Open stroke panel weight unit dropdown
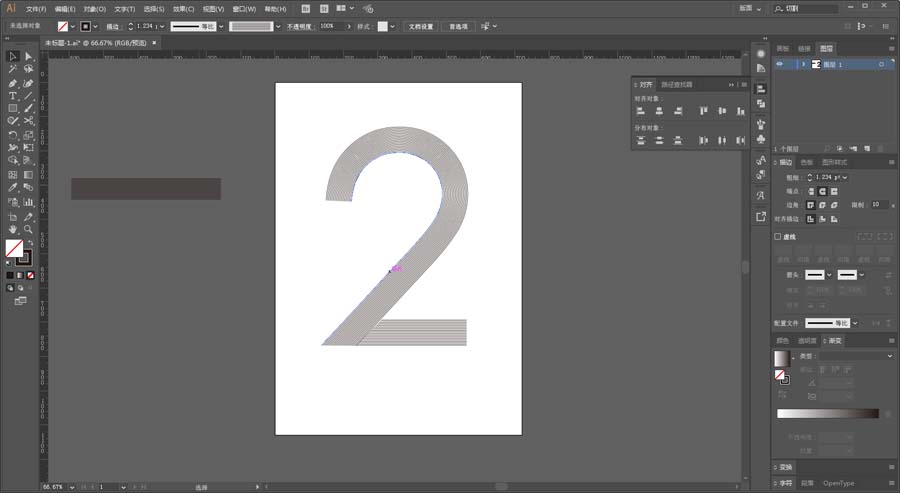Image resolution: width=900 pixels, height=493 pixels. (844, 177)
